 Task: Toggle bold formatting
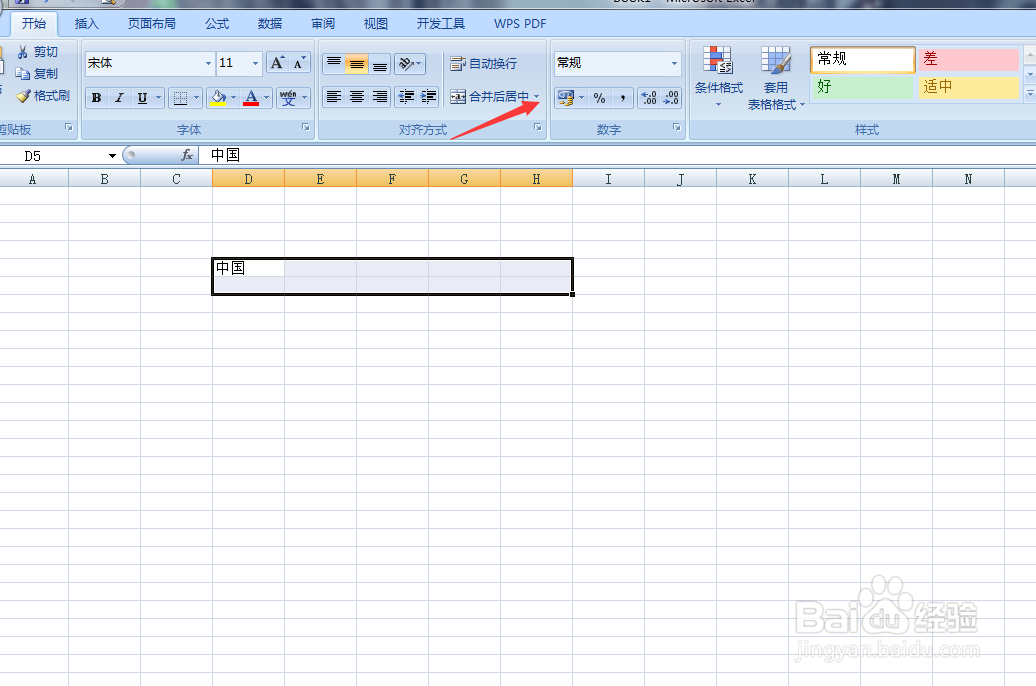pyautogui.click(x=96, y=98)
